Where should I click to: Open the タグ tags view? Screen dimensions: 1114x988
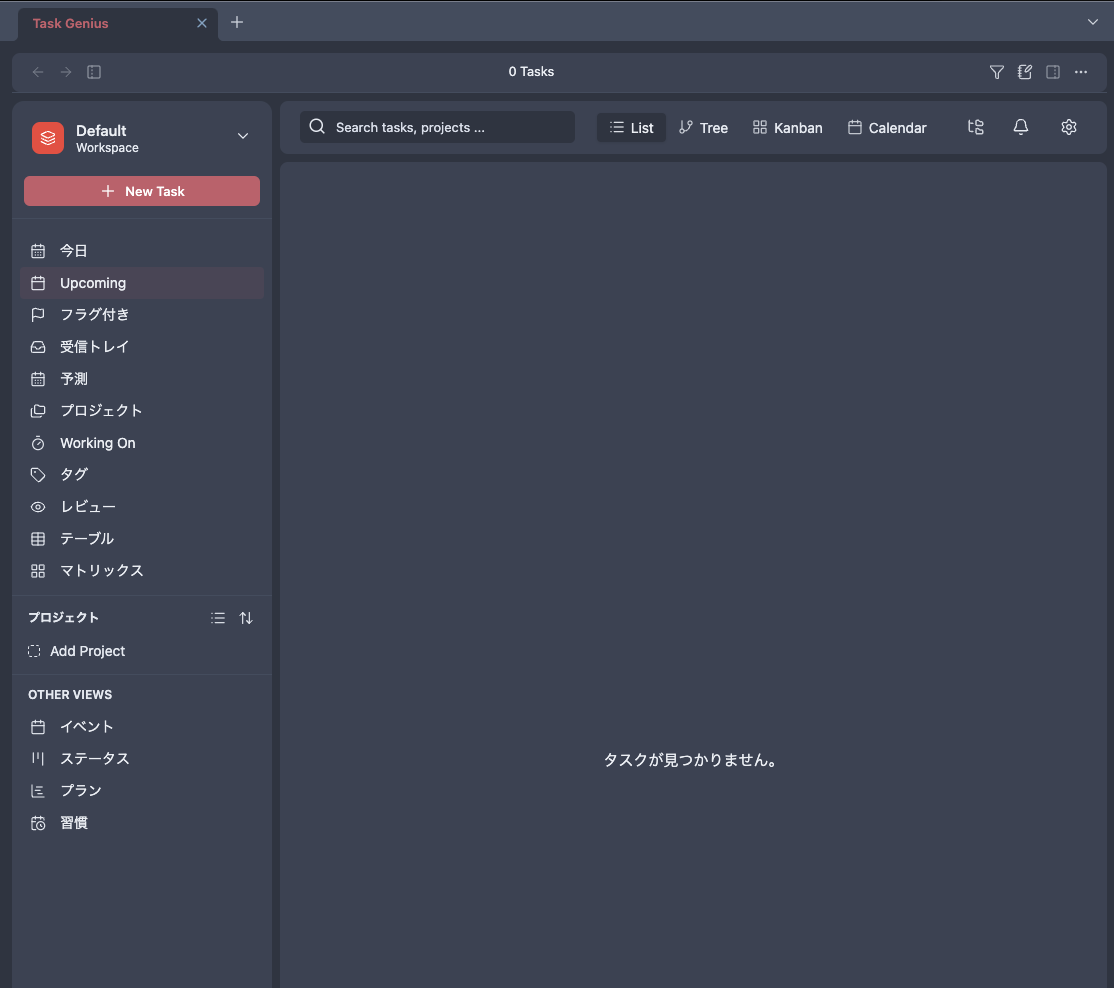(142, 474)
